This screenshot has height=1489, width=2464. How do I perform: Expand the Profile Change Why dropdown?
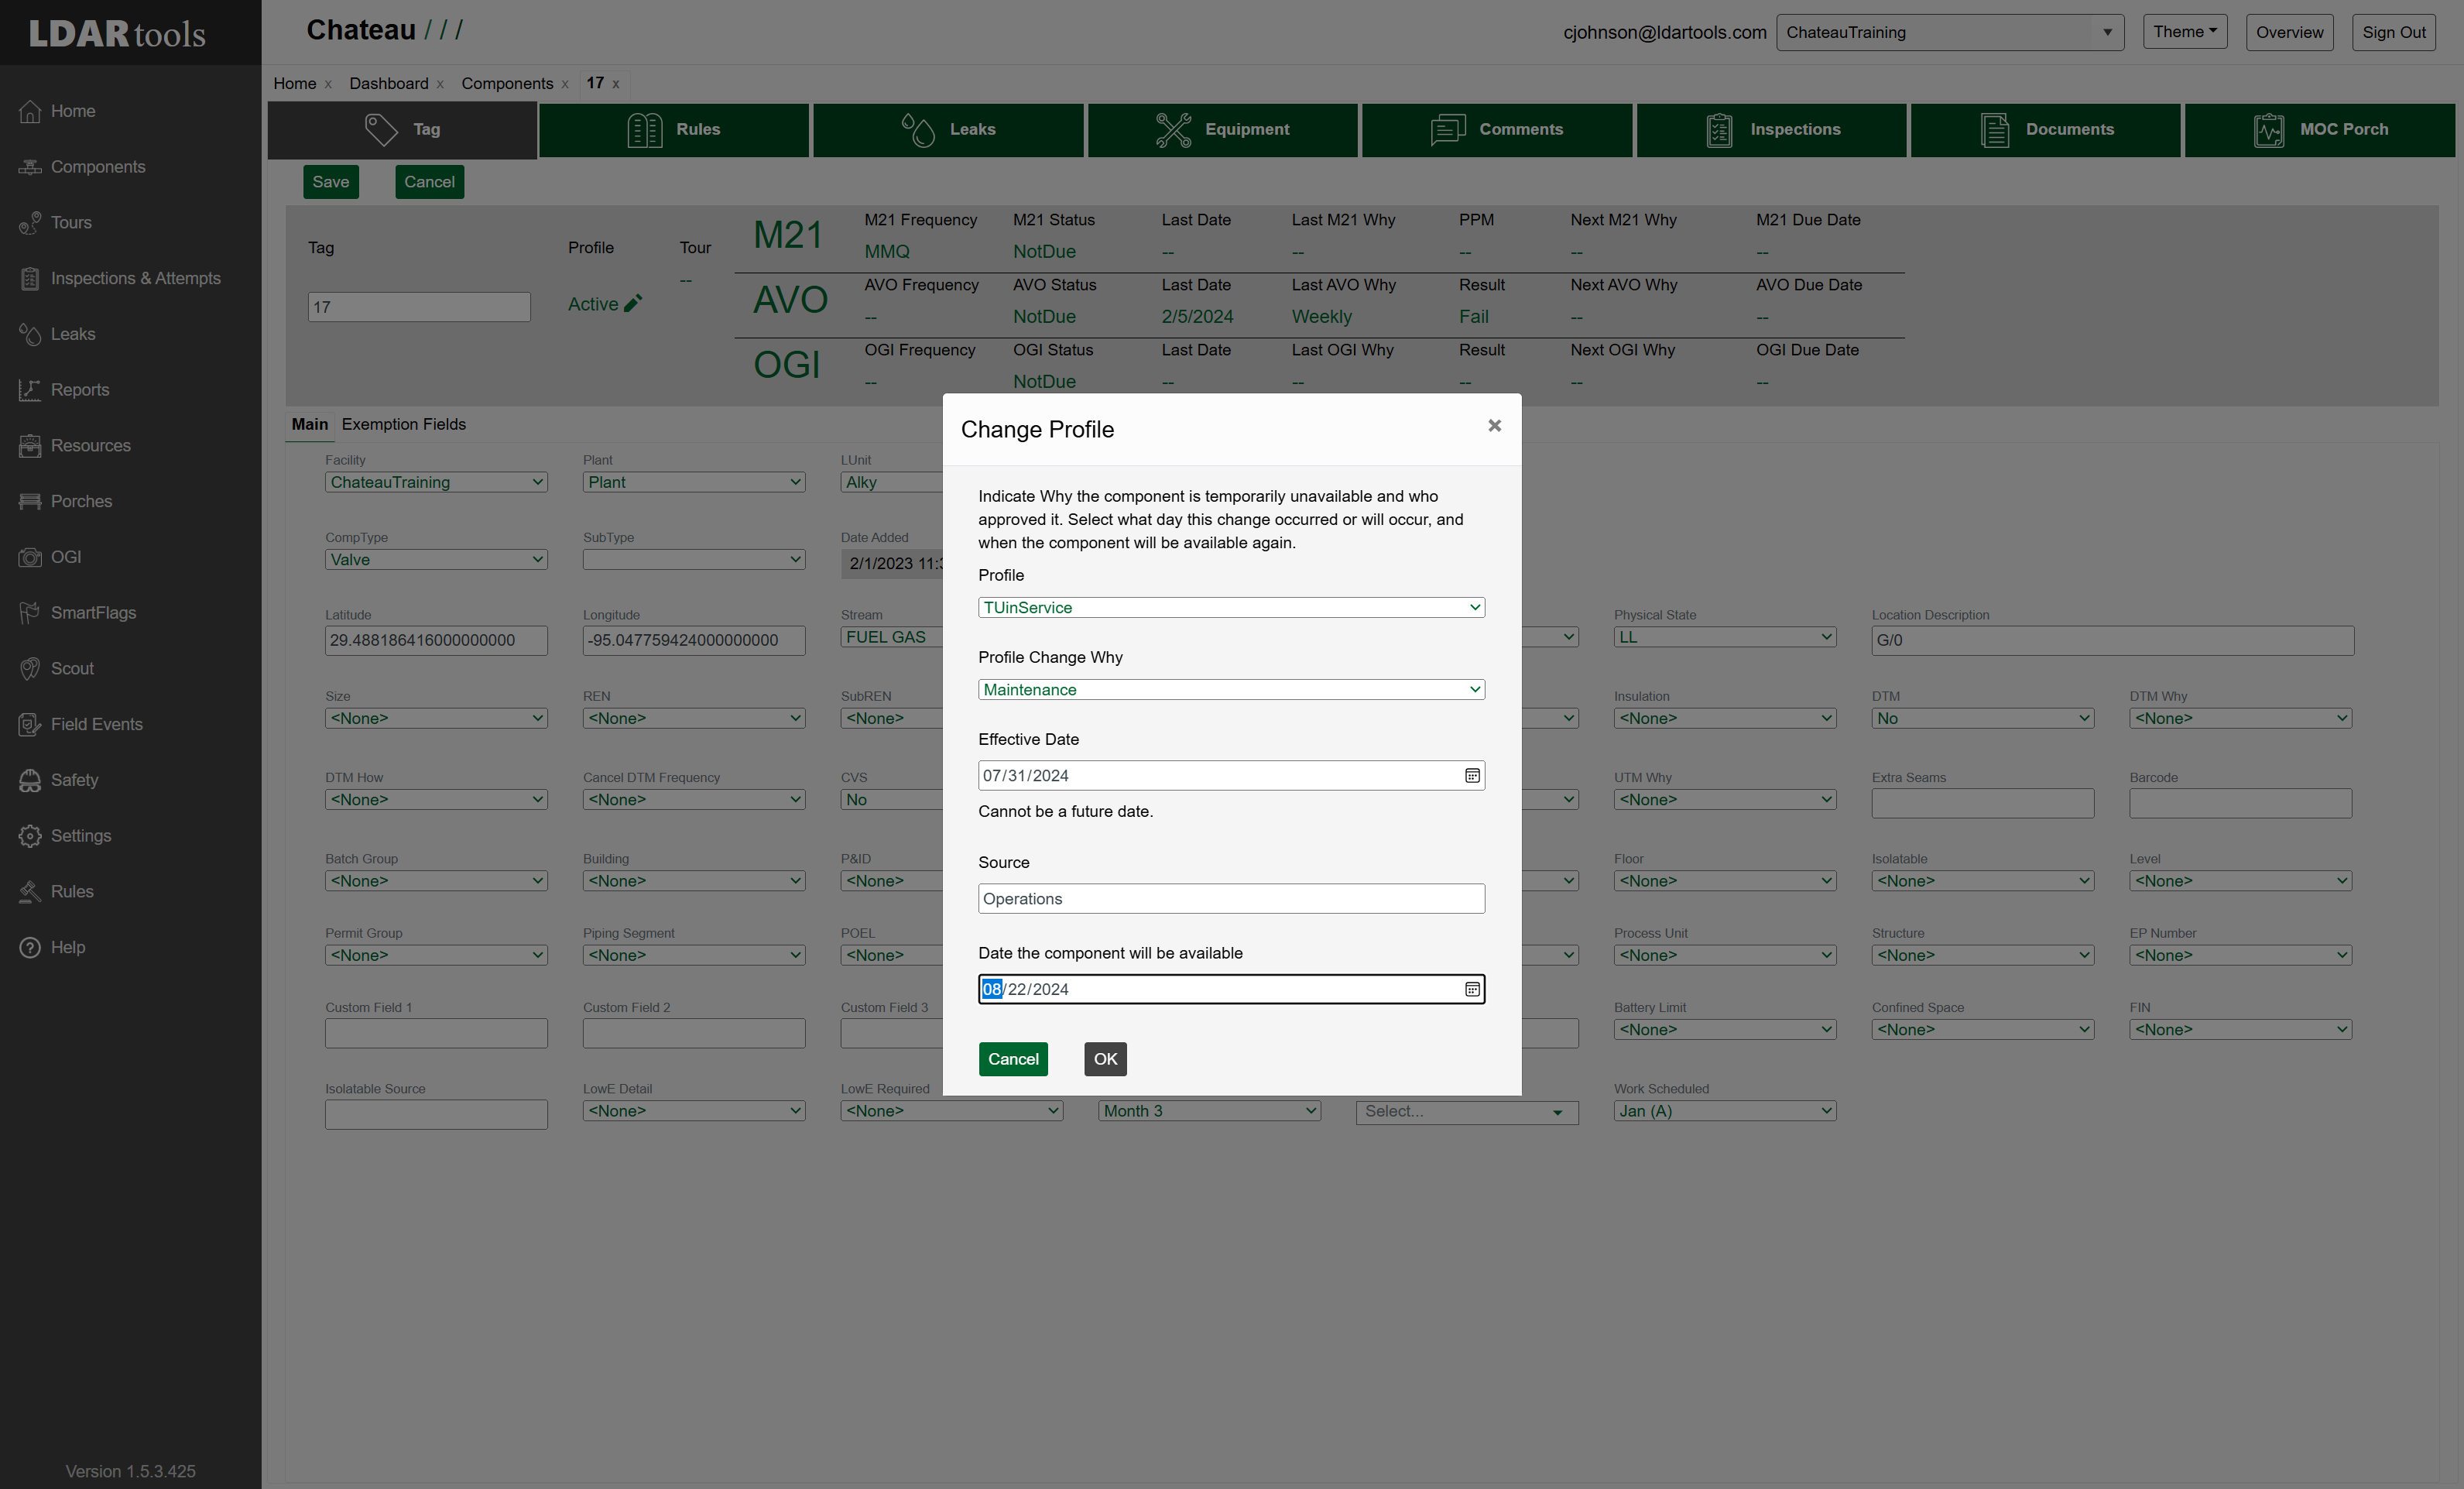(x=1231, y=690)
